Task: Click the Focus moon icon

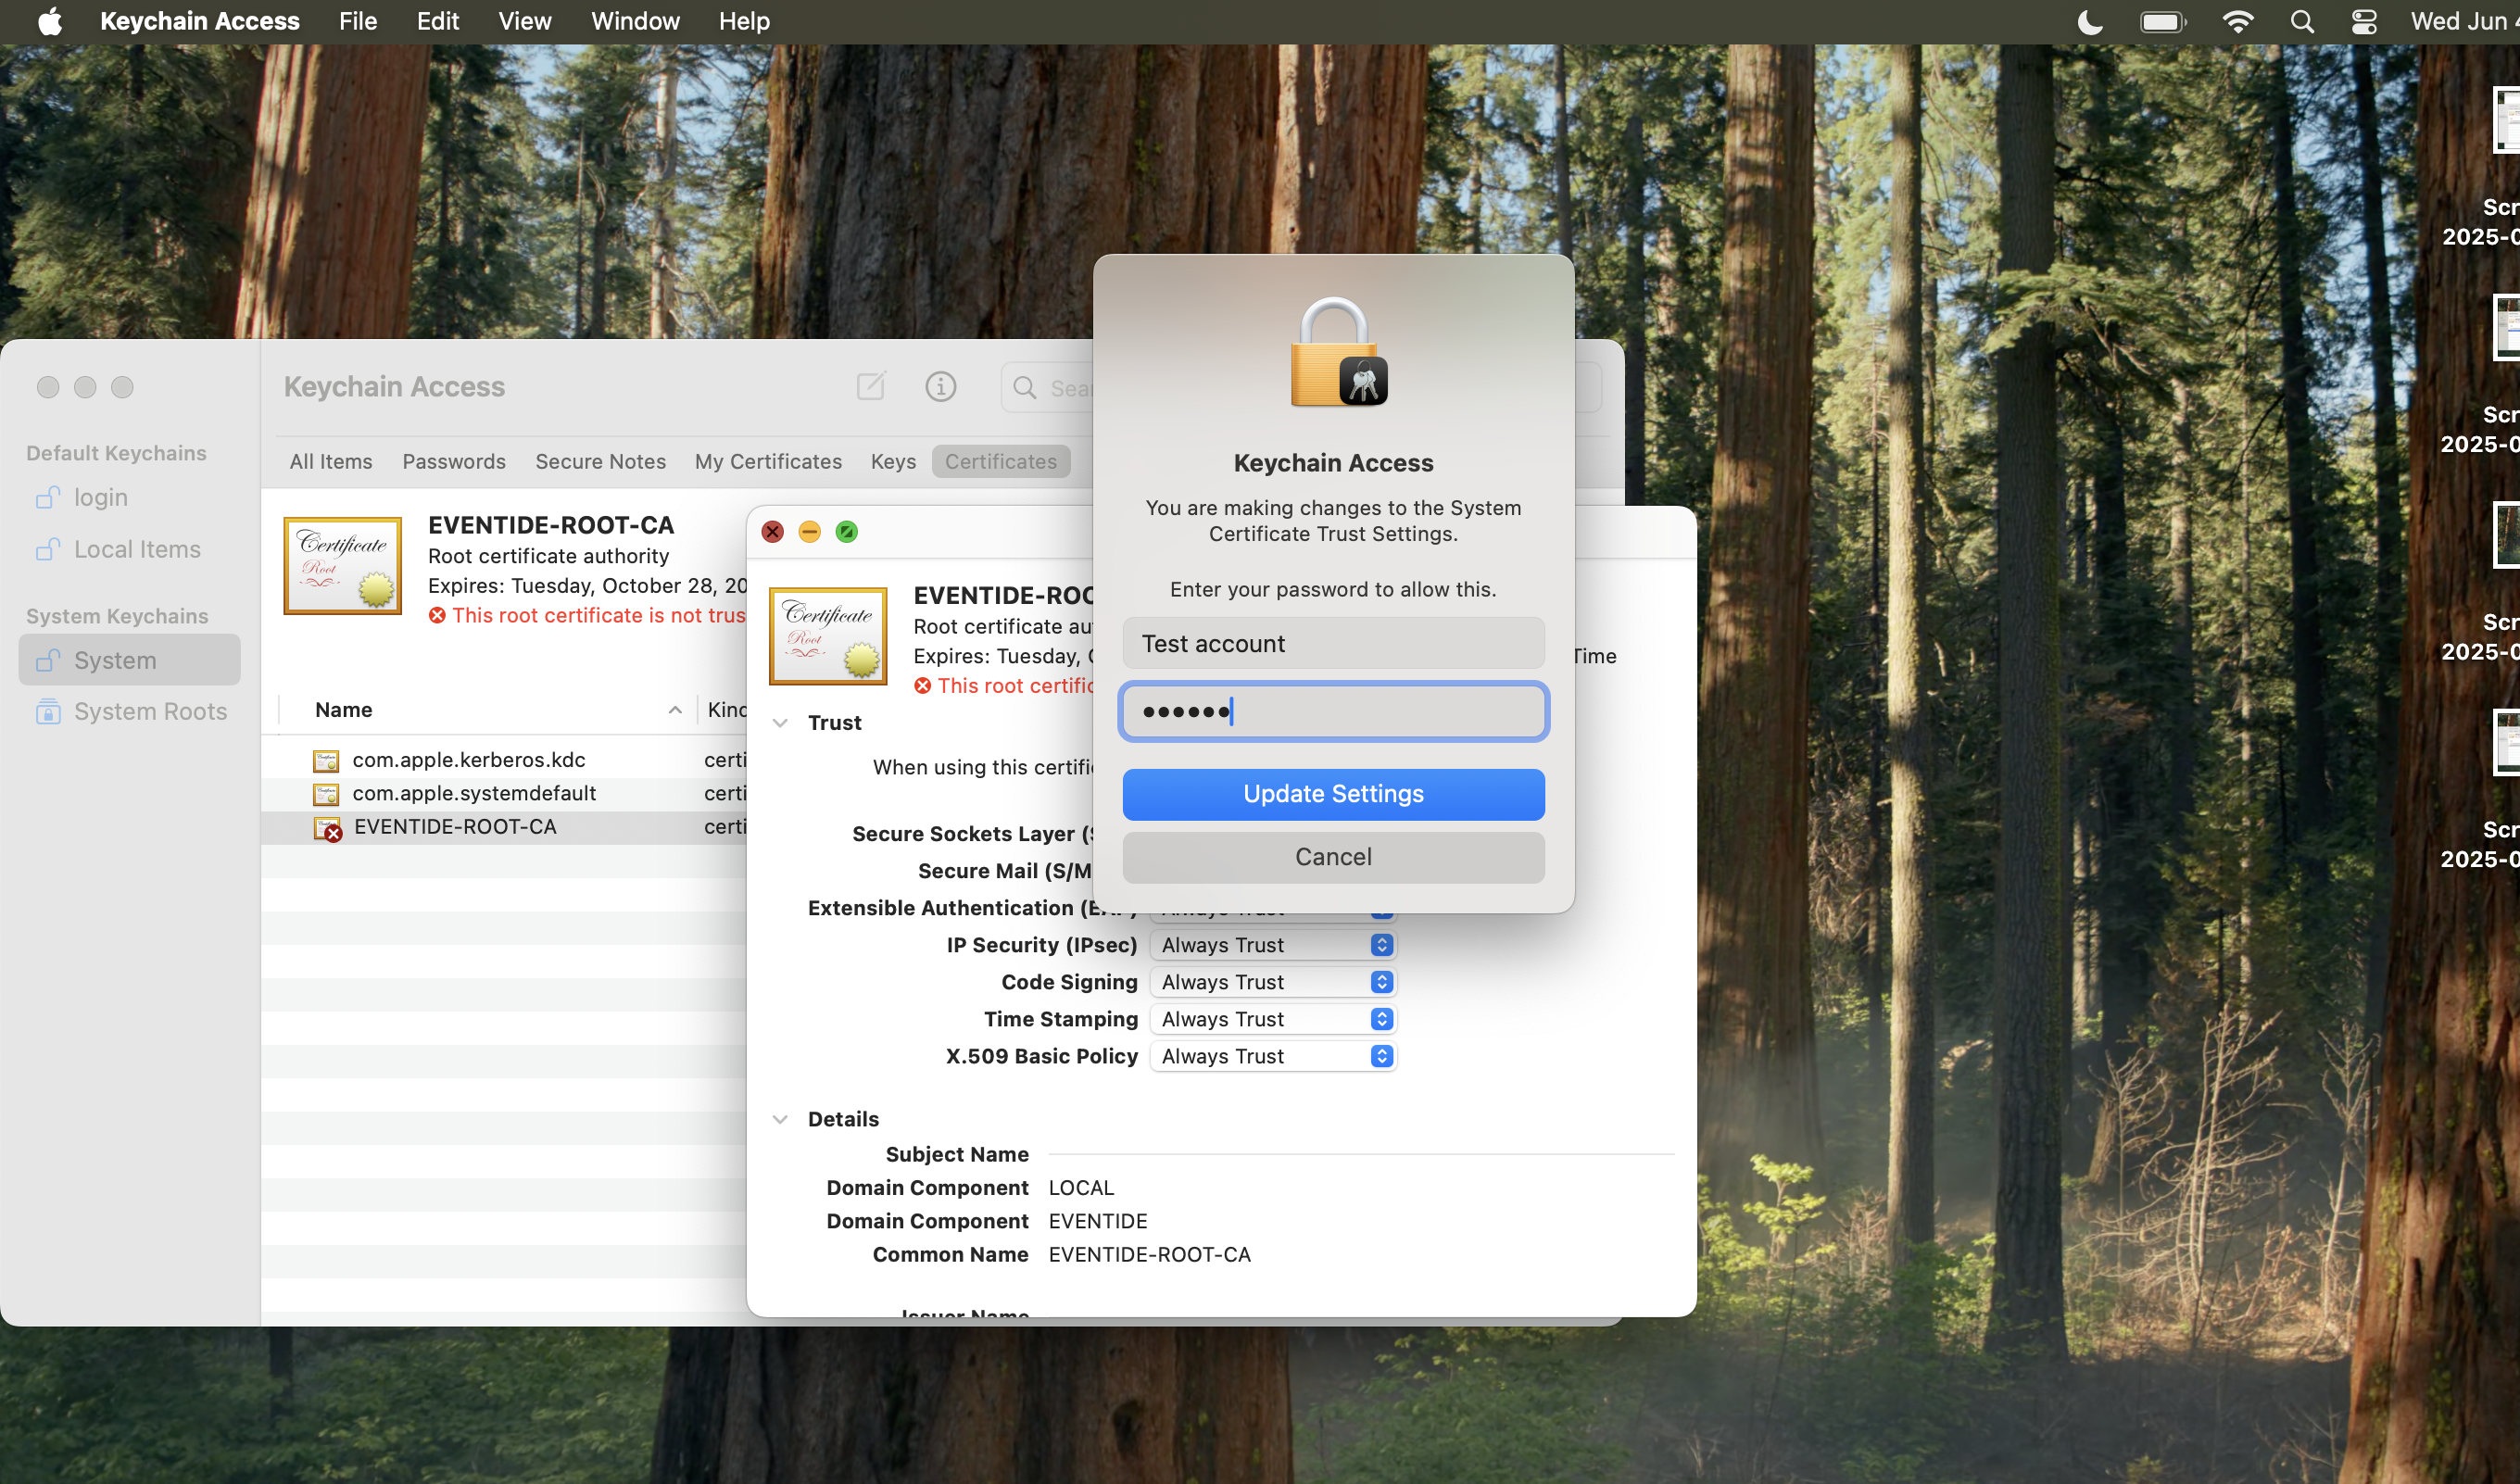Action: click(2090, 21)
